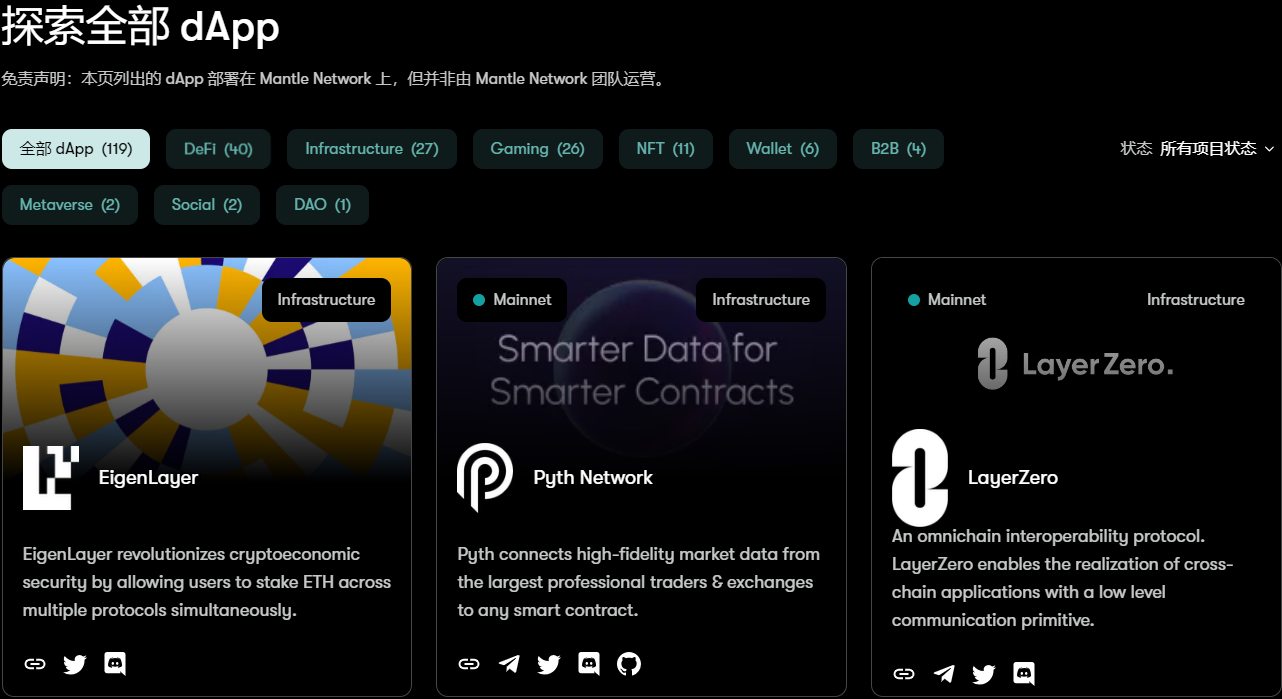This screenshot has width=1282, height=699.
Task: Toggle the DeFi (40) filter
Action: pyautogui.click(x=218, y=148)
